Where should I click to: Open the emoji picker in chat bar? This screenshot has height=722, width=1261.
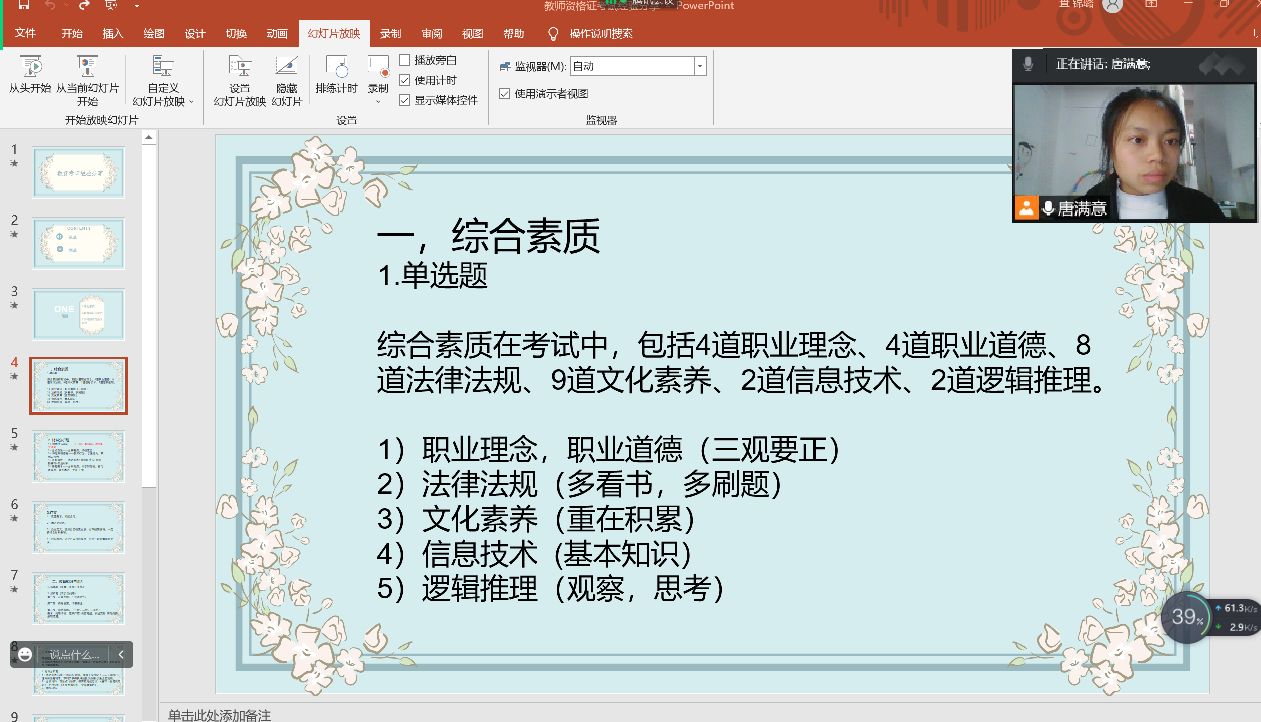[x=25, y=655]
